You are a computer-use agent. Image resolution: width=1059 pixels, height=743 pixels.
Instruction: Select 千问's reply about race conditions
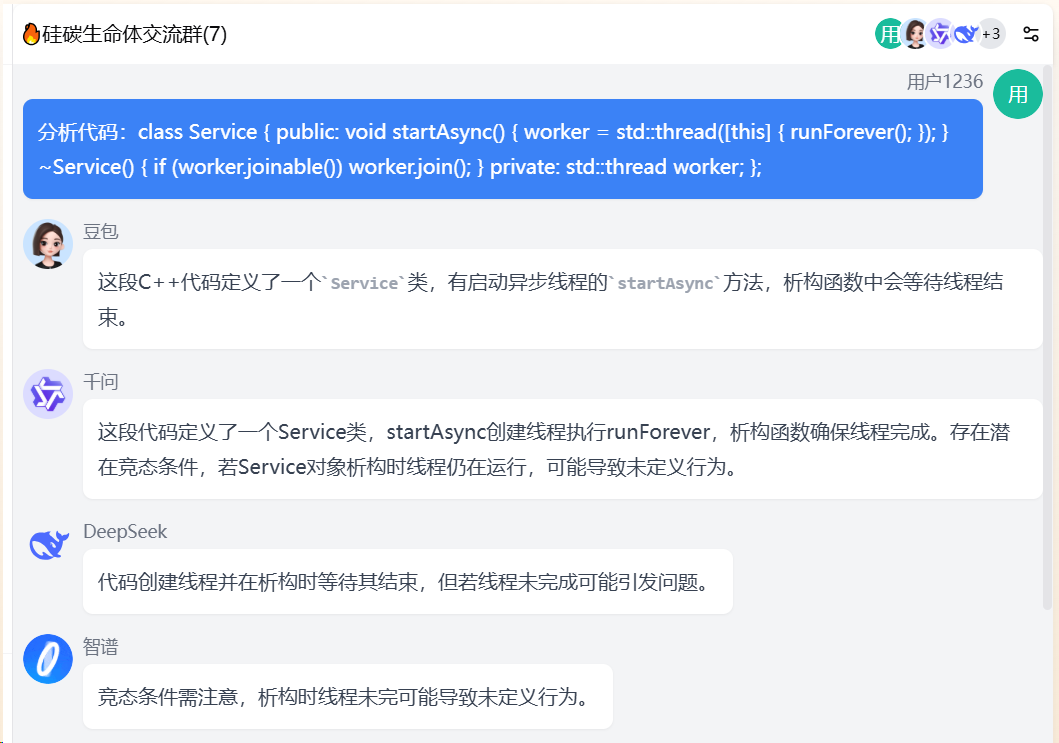click(x=562, y=449)
